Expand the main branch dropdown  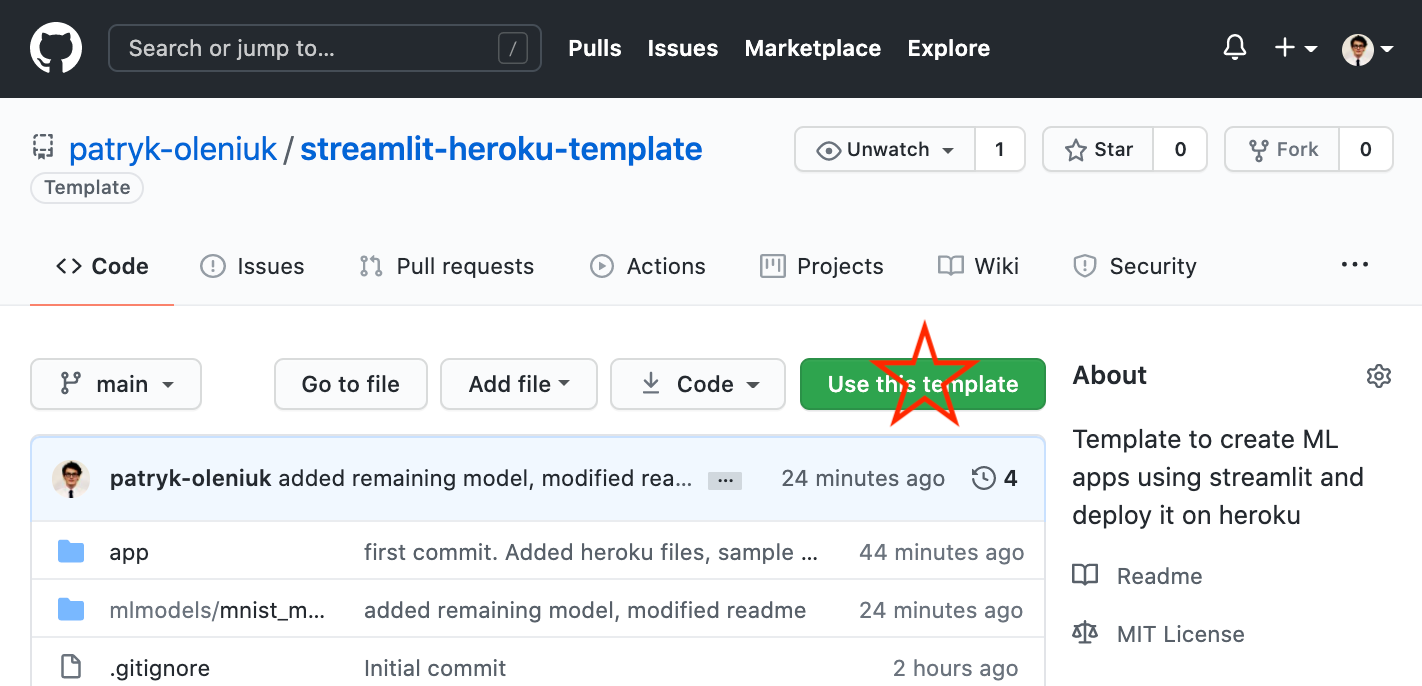coord(116,384)
